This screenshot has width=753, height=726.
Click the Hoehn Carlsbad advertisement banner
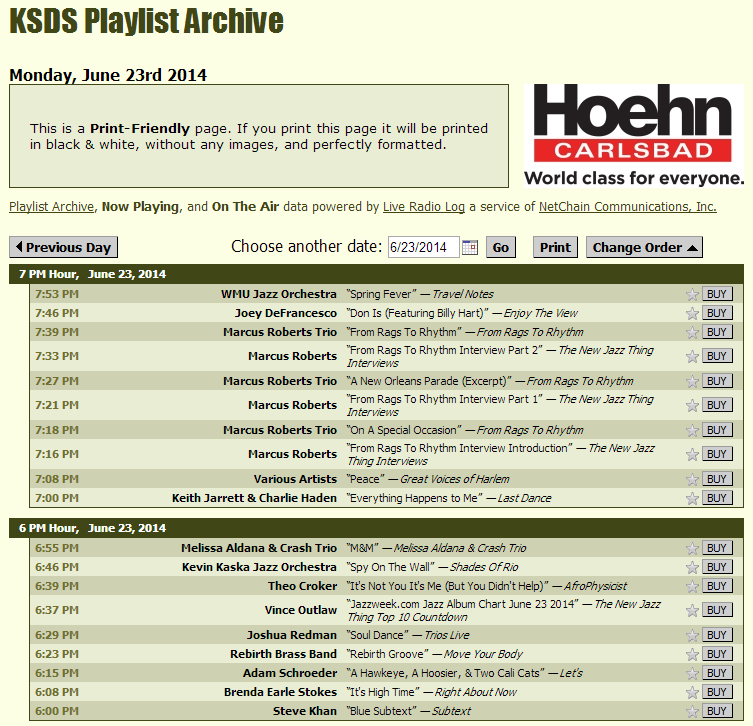634,135
